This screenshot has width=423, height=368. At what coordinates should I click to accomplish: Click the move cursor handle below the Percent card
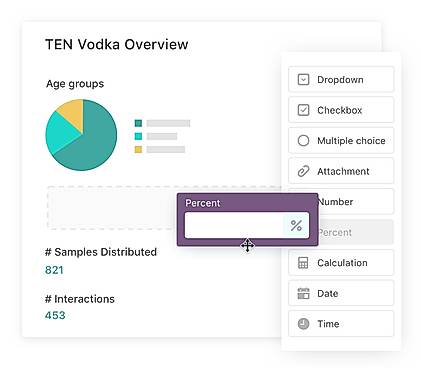click(x=247, y=246)
